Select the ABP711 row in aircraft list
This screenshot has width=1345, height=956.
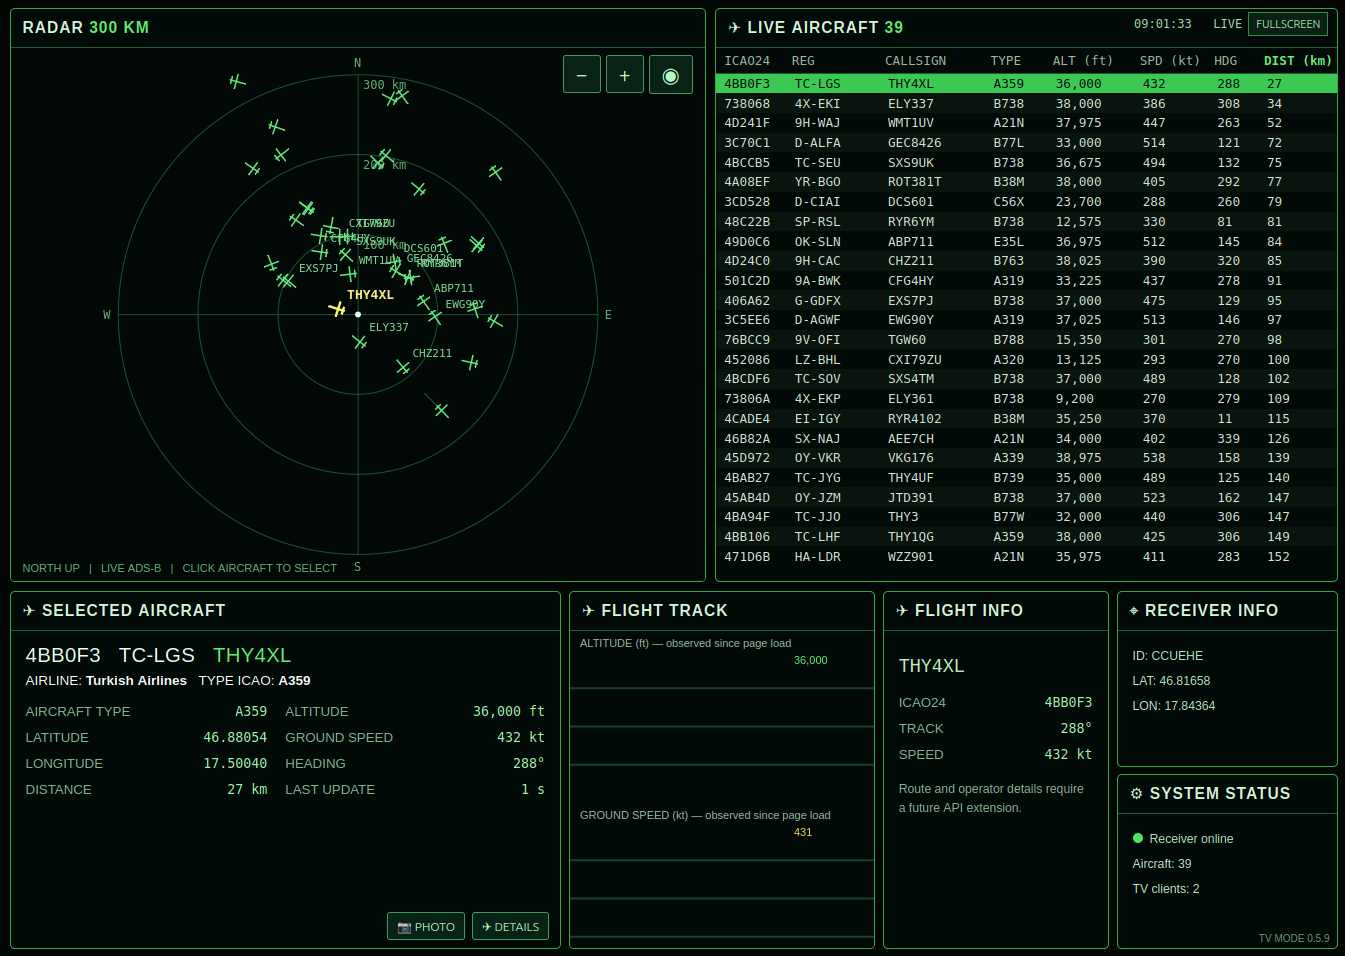click(x=1026, y=242)
